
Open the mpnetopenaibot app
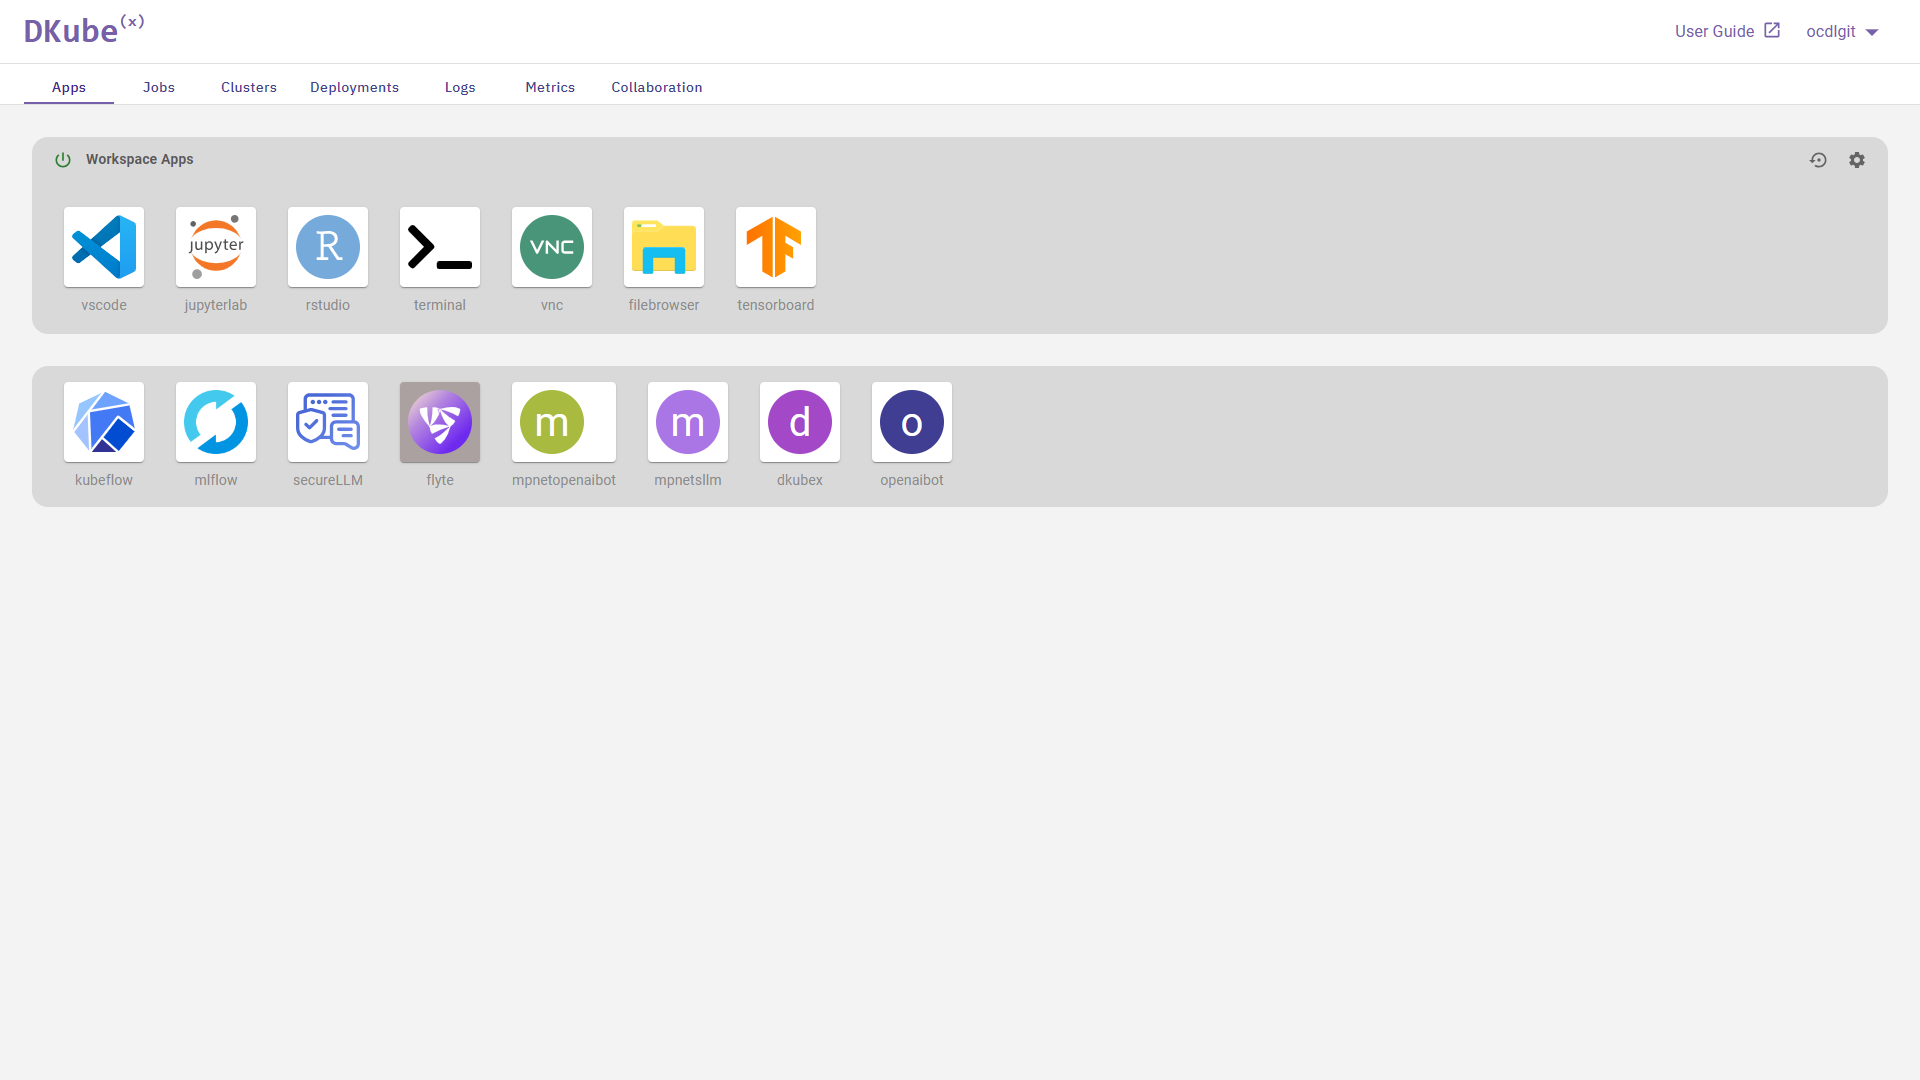pos(563,422)
